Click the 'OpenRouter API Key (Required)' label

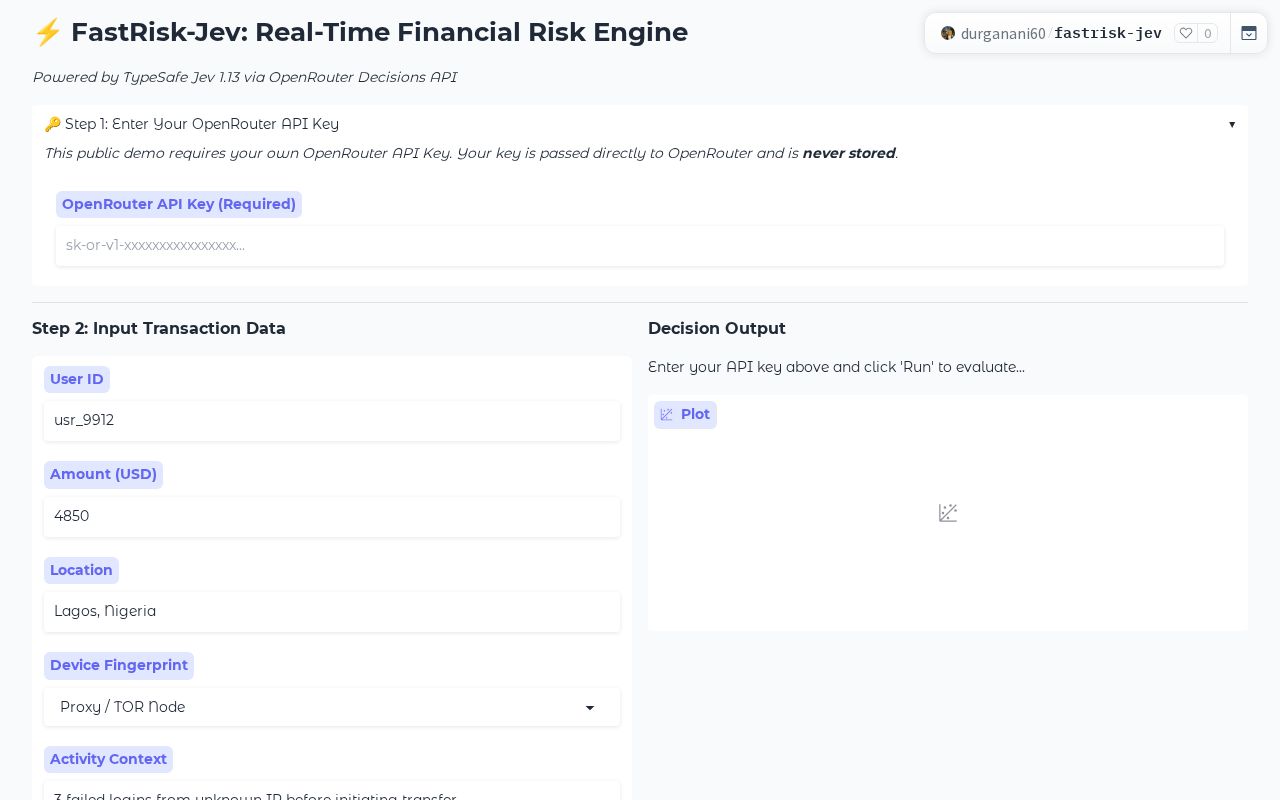click(179, 204)
